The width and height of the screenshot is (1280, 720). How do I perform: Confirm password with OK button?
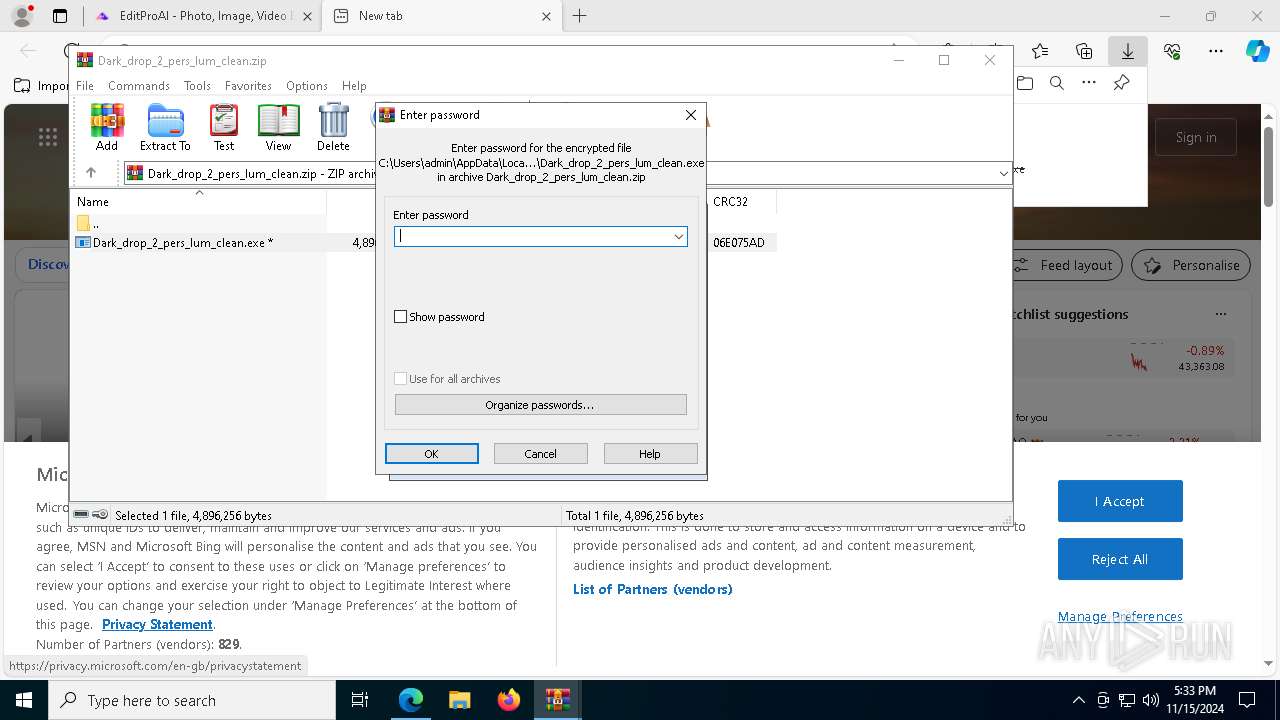pyautogui.click(x=431, y=454)
